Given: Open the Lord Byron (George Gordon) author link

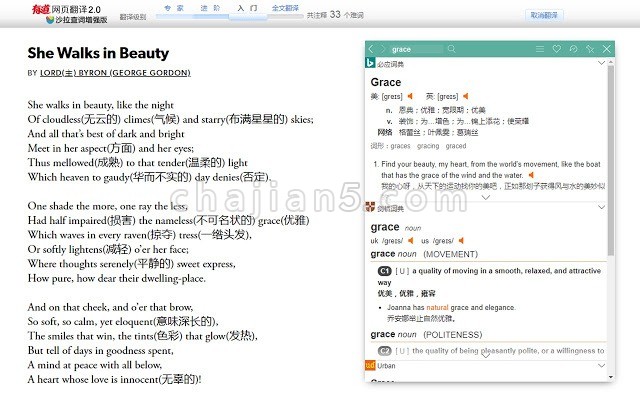Looking at the screenshot, I should click(x=115, y=73).
